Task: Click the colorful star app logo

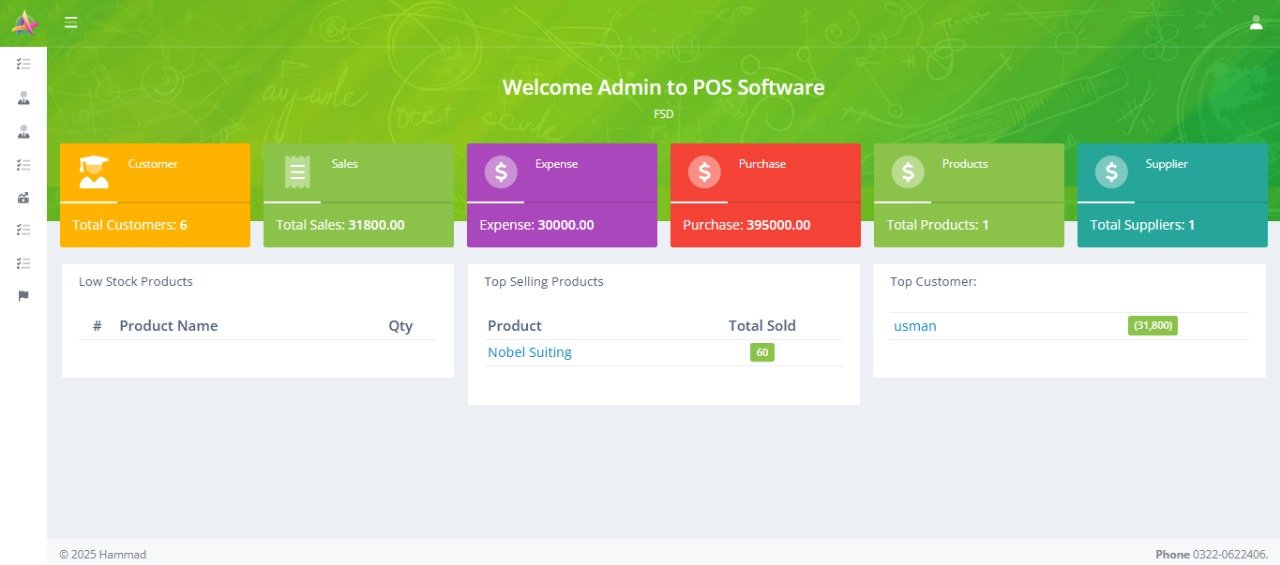Action: point(24,22)
